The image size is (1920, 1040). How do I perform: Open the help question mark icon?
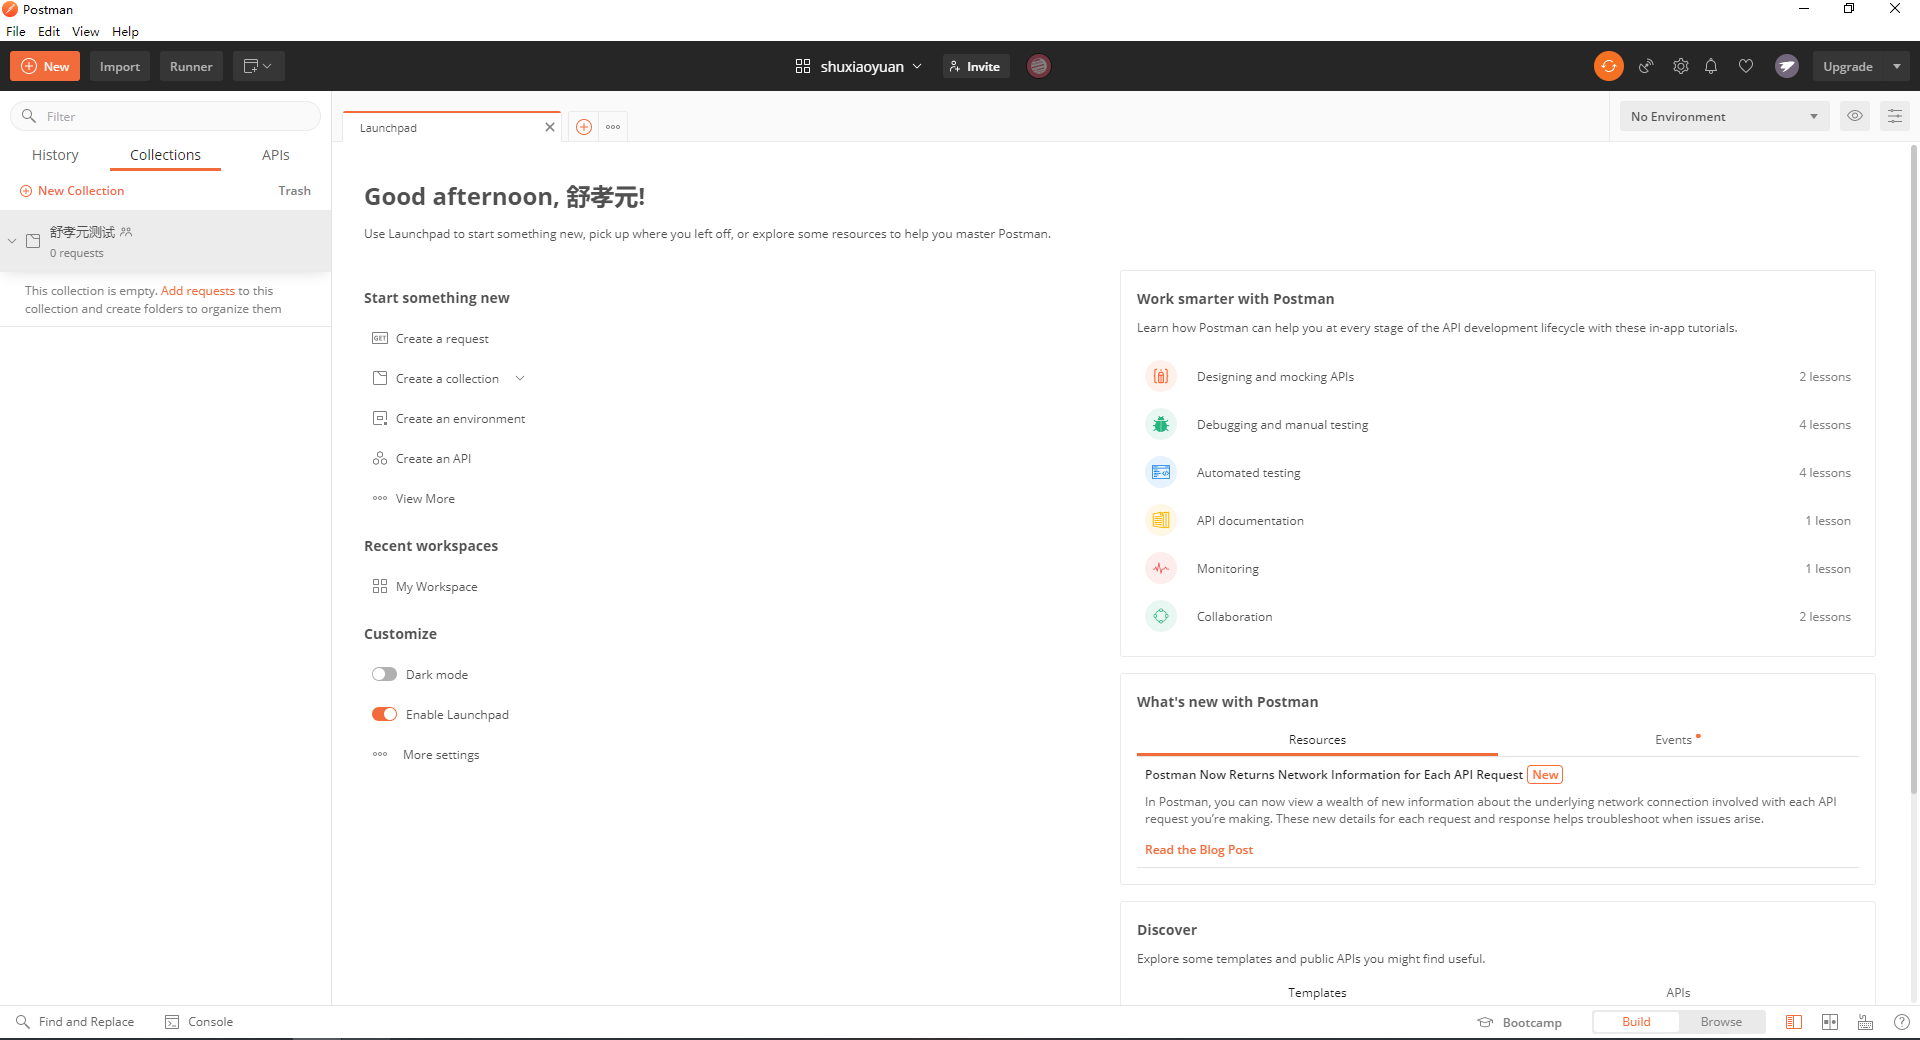click(1901, 1022)
